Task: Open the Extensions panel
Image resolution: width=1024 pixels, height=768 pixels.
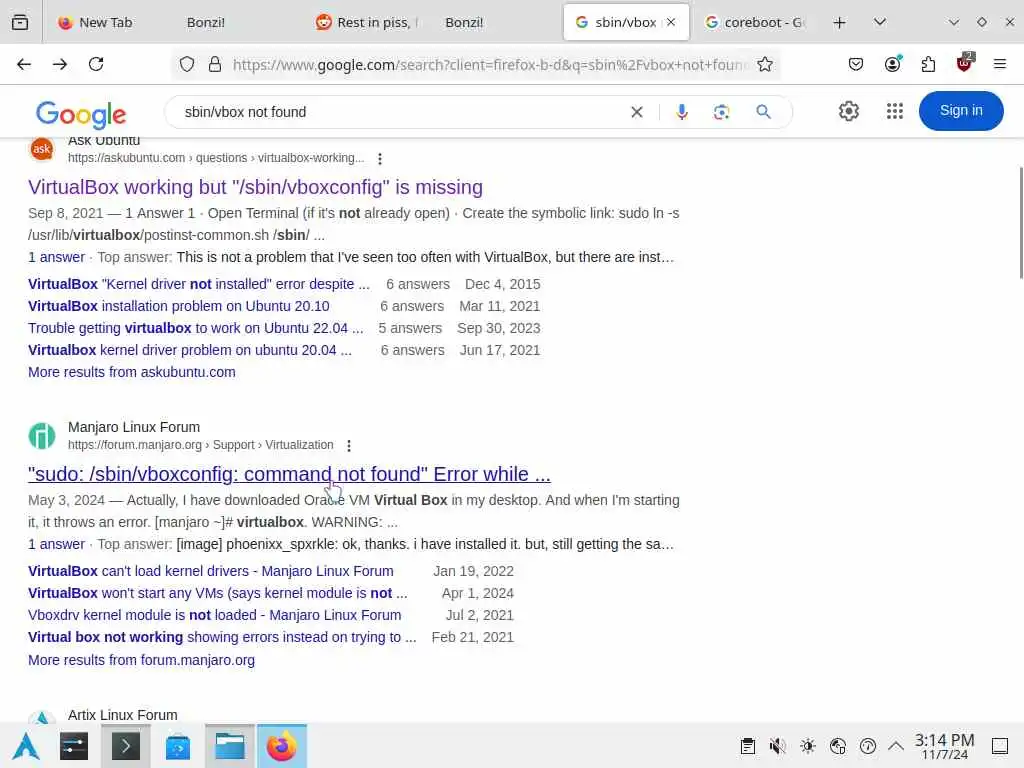Action: click(928, 64)
